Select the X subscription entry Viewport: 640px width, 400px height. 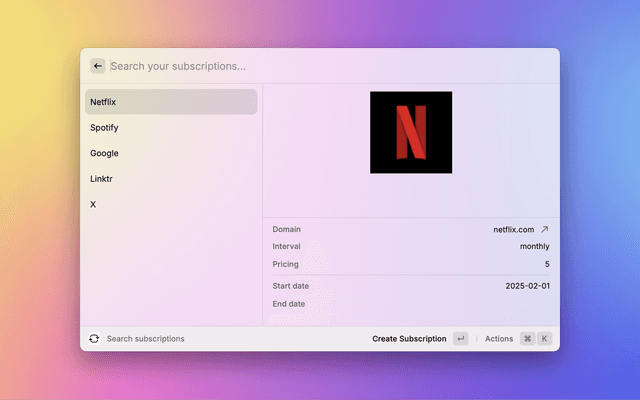[170, 204]
